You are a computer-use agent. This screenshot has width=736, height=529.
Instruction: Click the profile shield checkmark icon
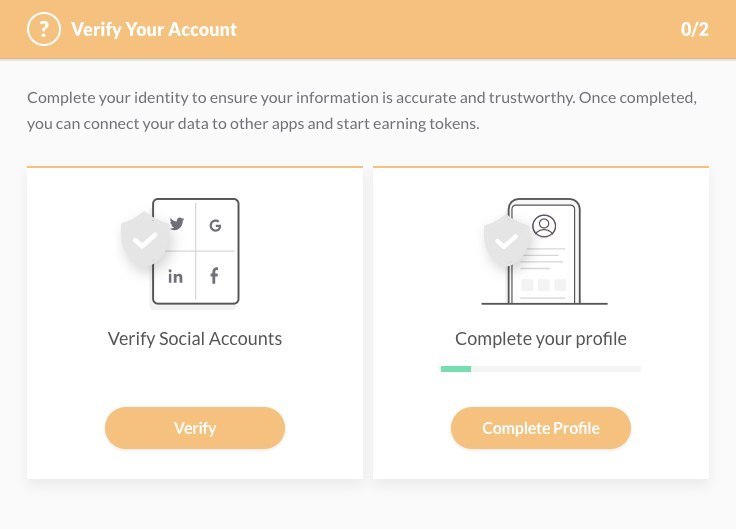tap(507, 241)
